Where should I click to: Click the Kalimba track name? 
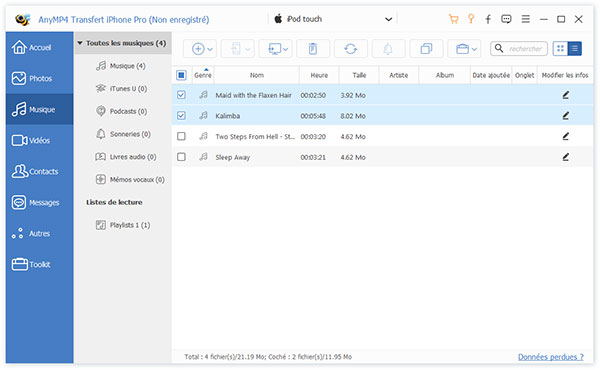click(x=228, y=116)
